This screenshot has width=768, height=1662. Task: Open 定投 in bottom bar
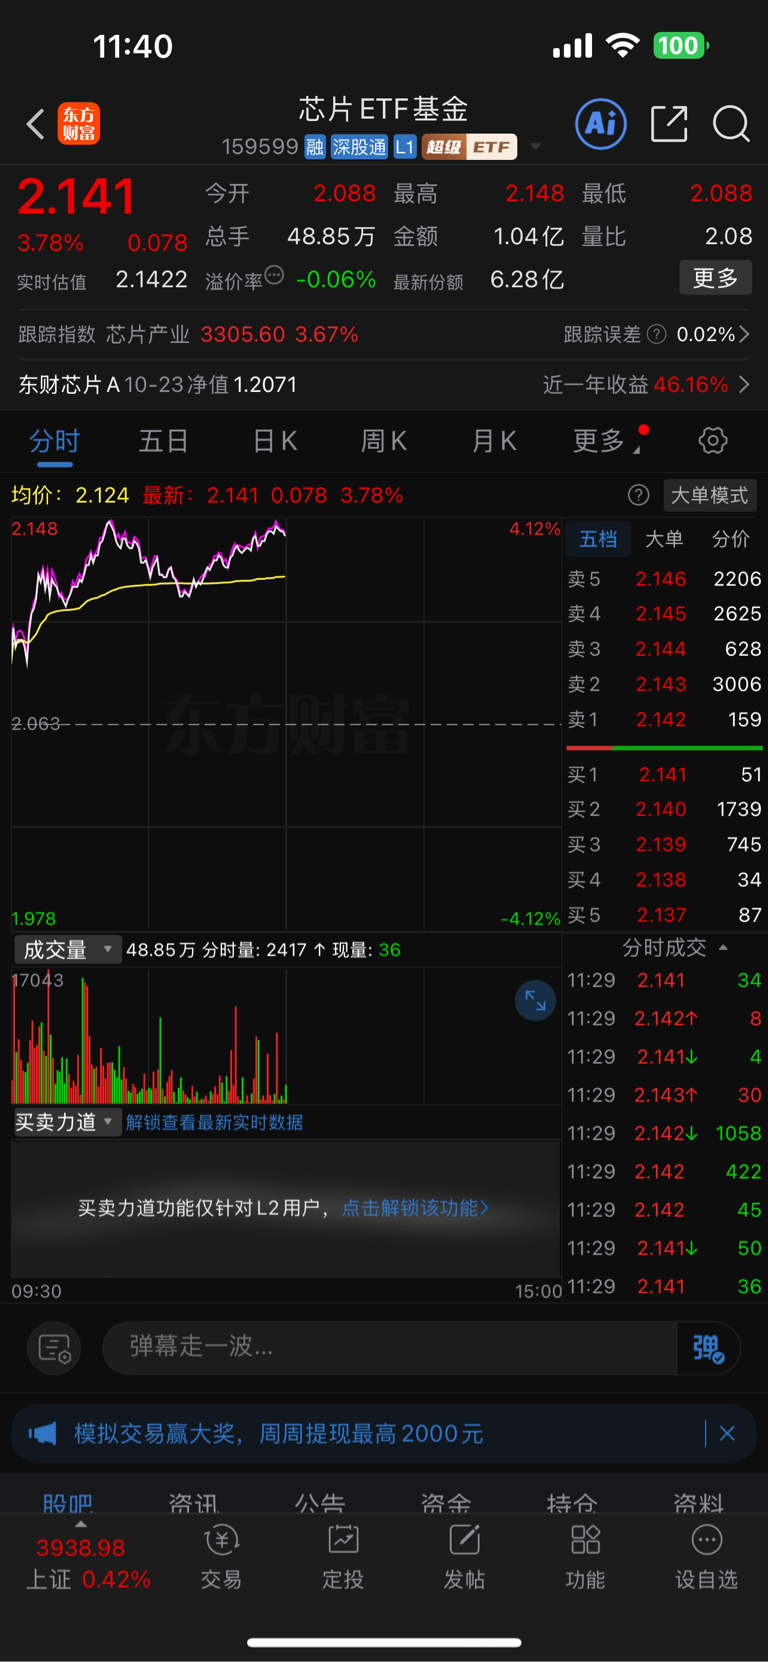click(x=343, y=1556)
